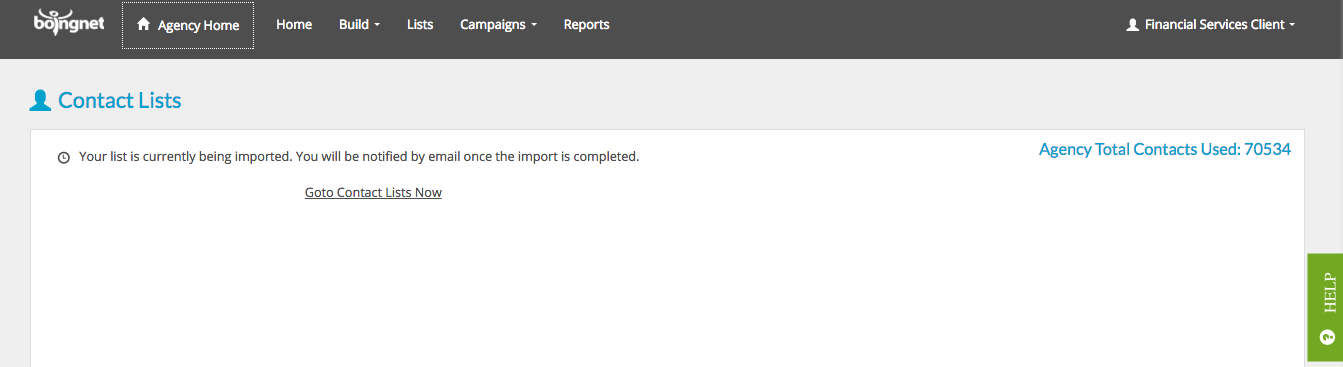
Task: Expand the Build dropdown caret
Action: pyautogui.click(x=377, y=26)
